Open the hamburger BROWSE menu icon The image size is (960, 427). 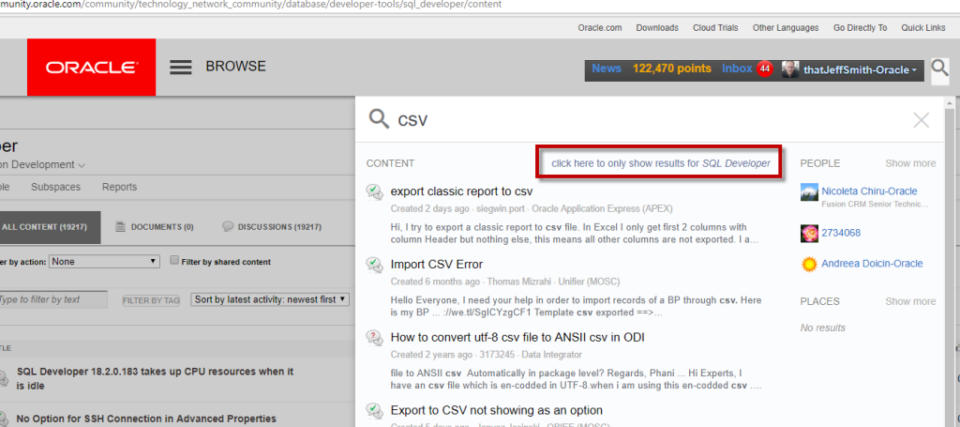coord(181,67)
